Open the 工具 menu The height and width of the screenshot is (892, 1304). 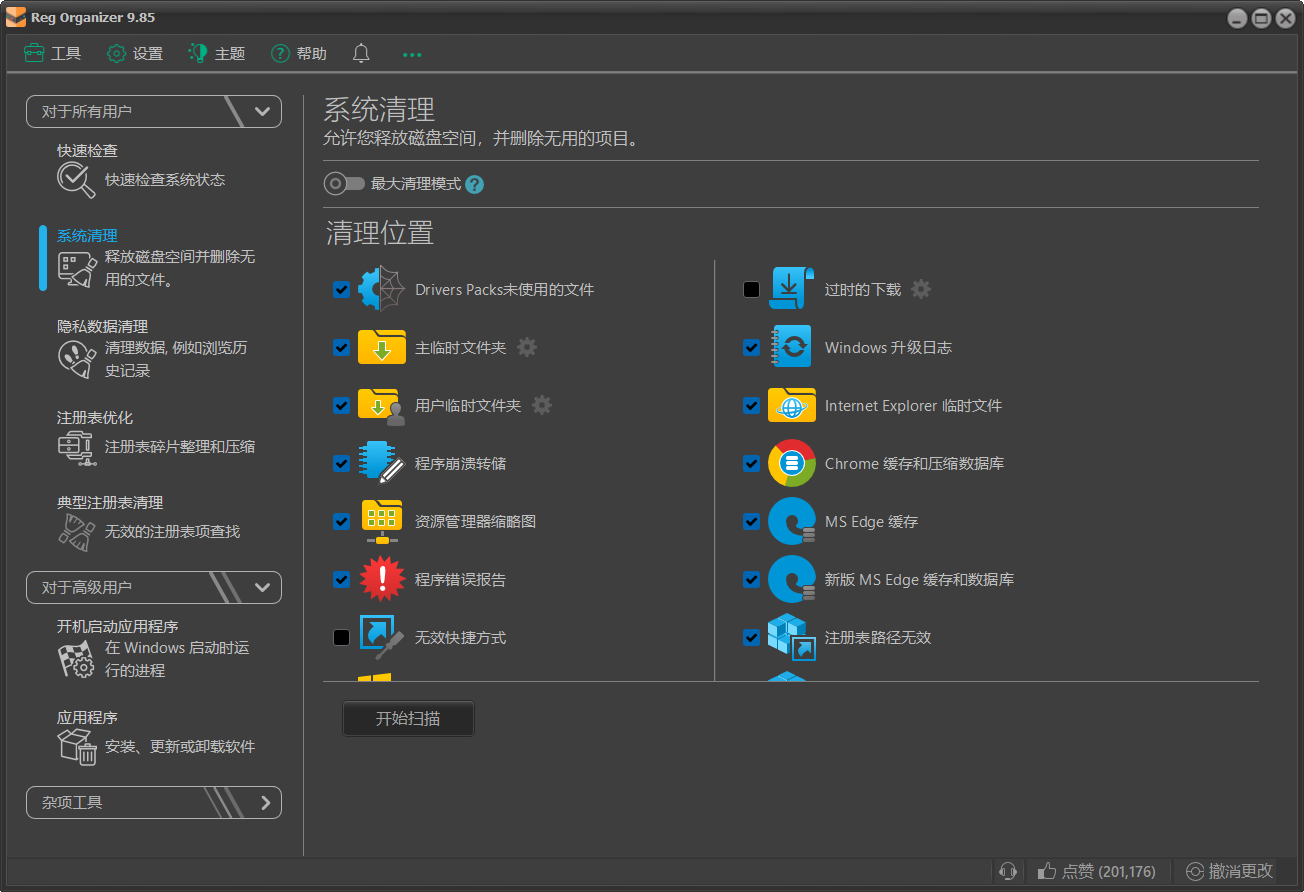(53, 54)
